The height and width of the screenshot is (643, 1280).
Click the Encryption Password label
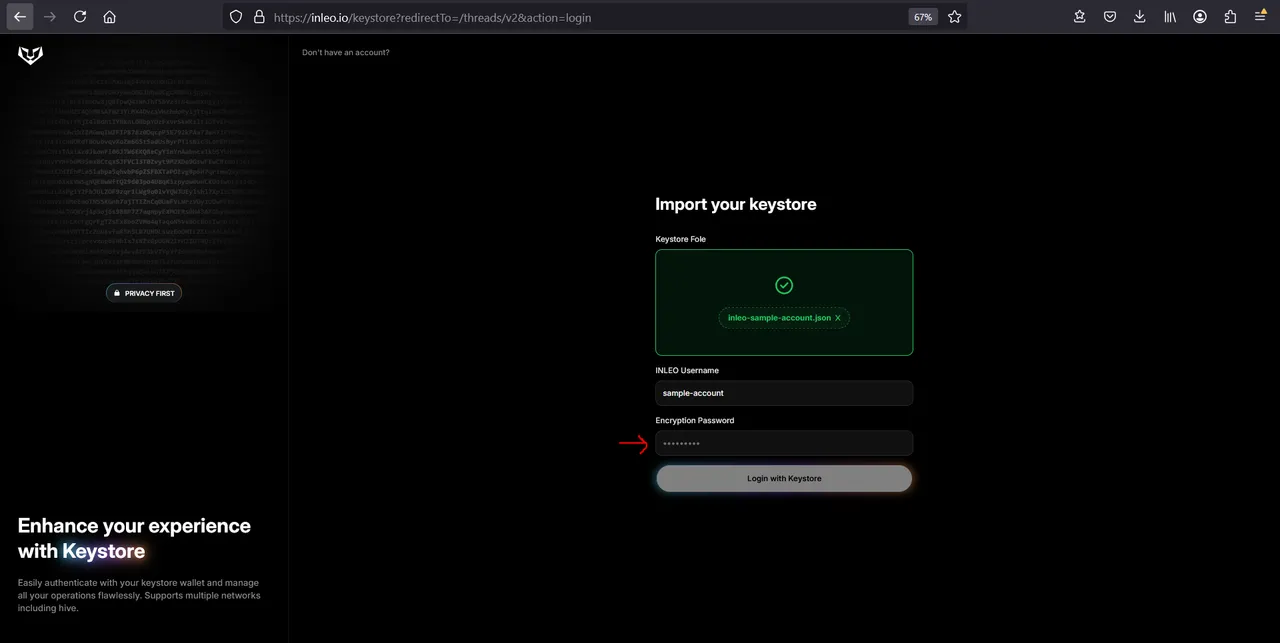pyautogui.click(x=695, y=420)
